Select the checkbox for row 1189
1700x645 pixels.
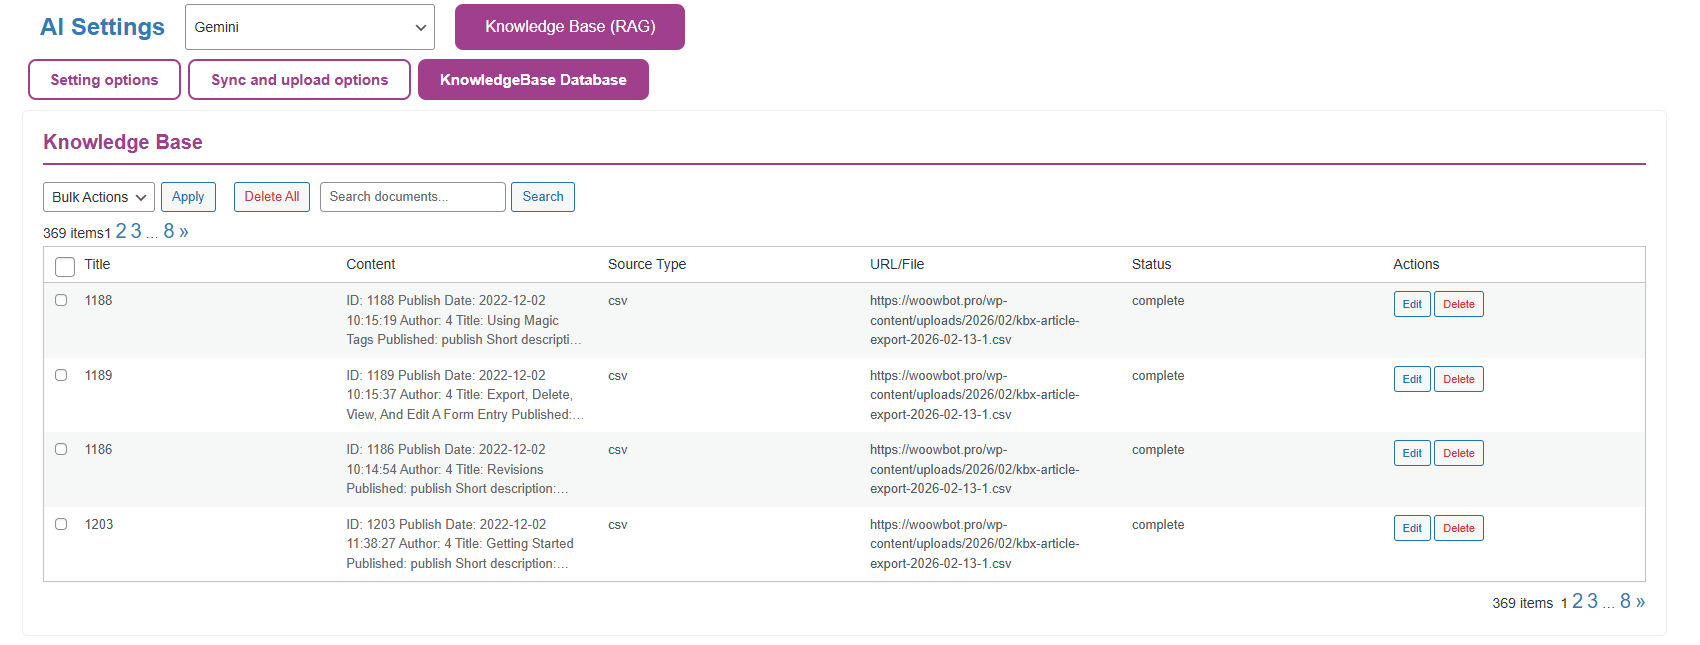61,375
